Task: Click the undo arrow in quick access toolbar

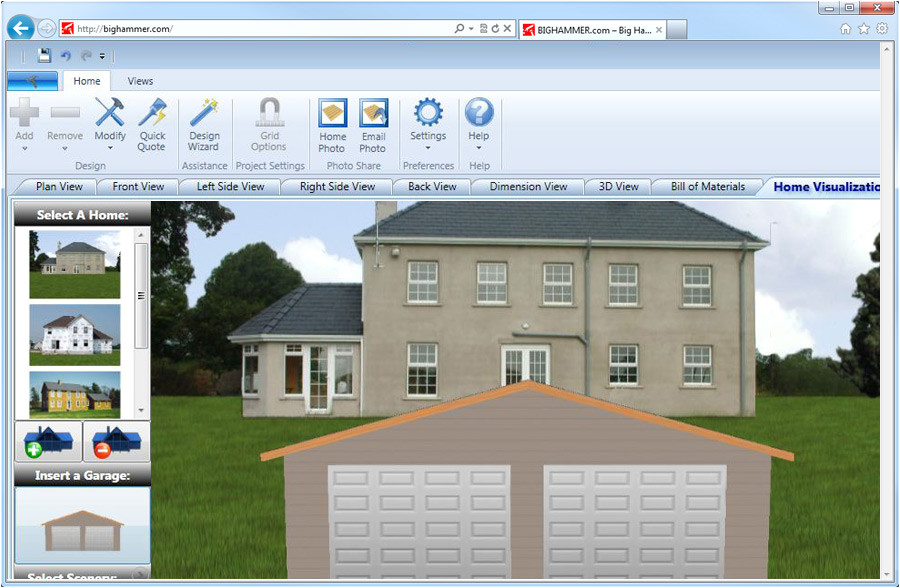Action: [x=66, y=56]
